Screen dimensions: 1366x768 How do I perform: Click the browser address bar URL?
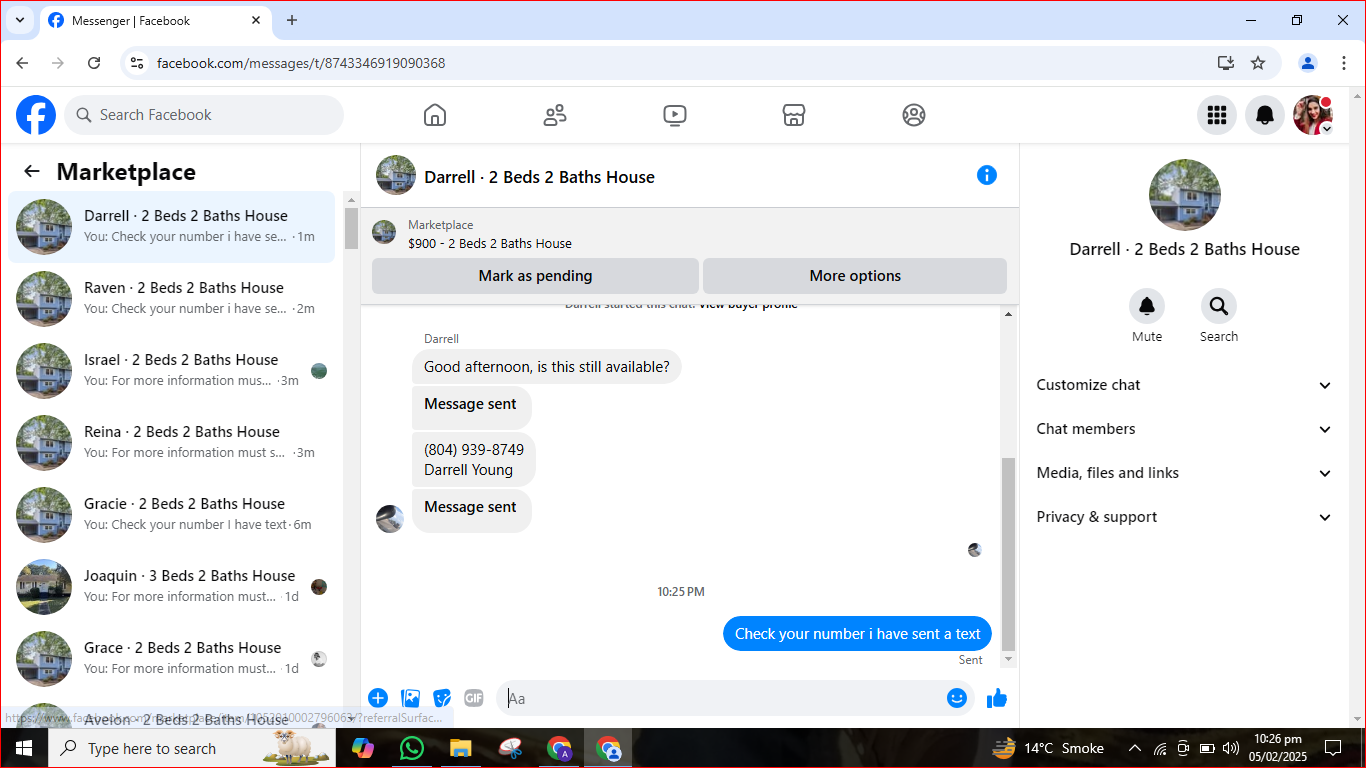(301, 63)
